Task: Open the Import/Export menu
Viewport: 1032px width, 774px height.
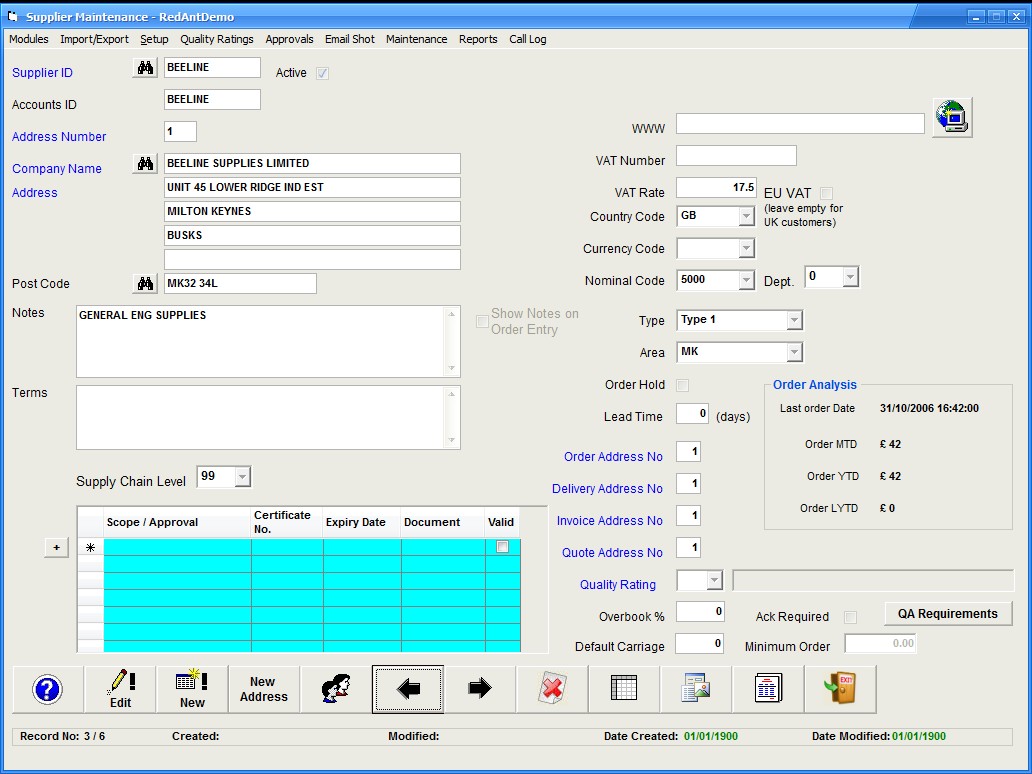Action: (x=94, y=39)
